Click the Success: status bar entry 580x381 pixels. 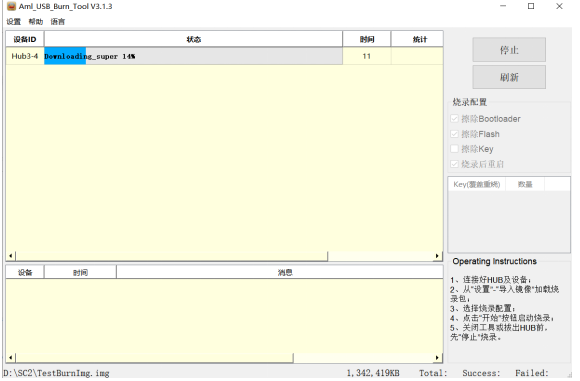coord(481,373)
